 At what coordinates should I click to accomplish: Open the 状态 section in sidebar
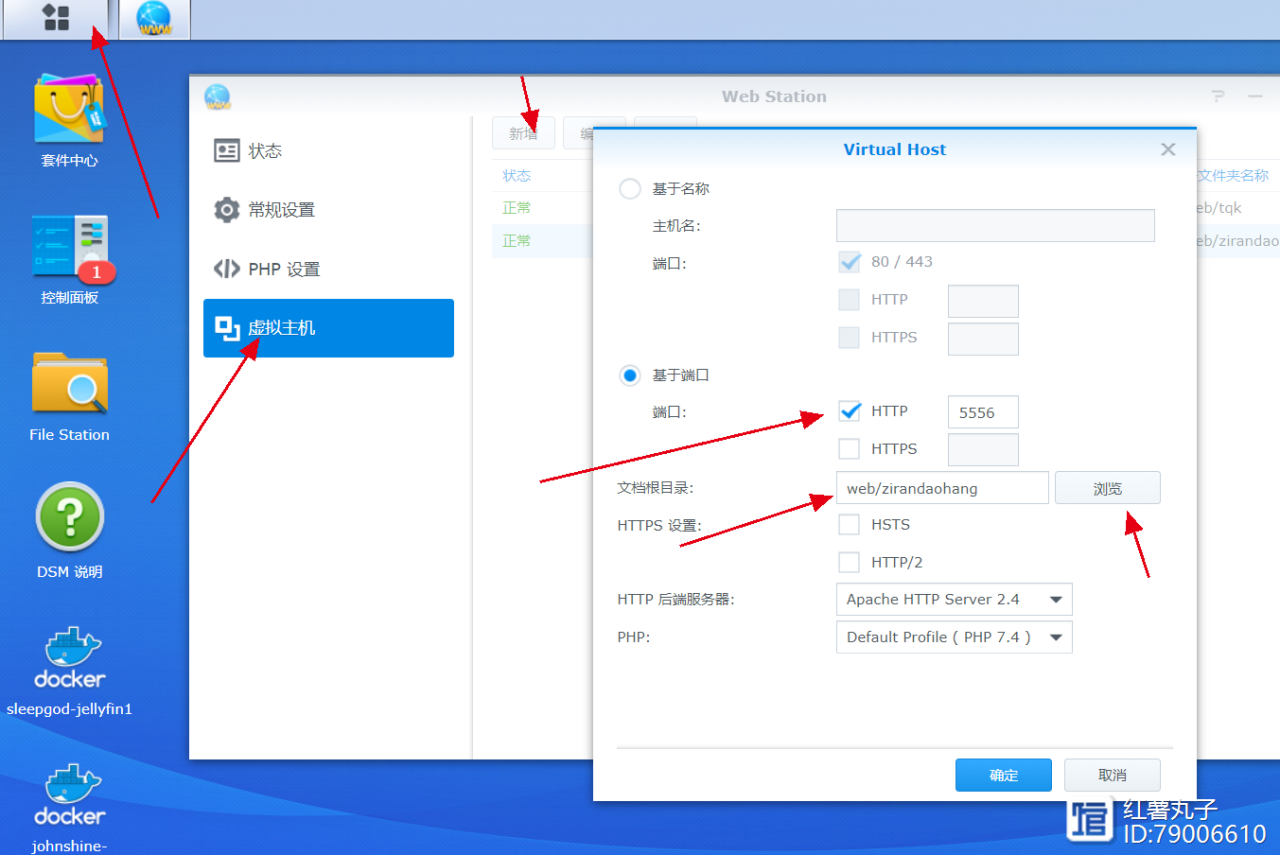click(x=328, y=151)
